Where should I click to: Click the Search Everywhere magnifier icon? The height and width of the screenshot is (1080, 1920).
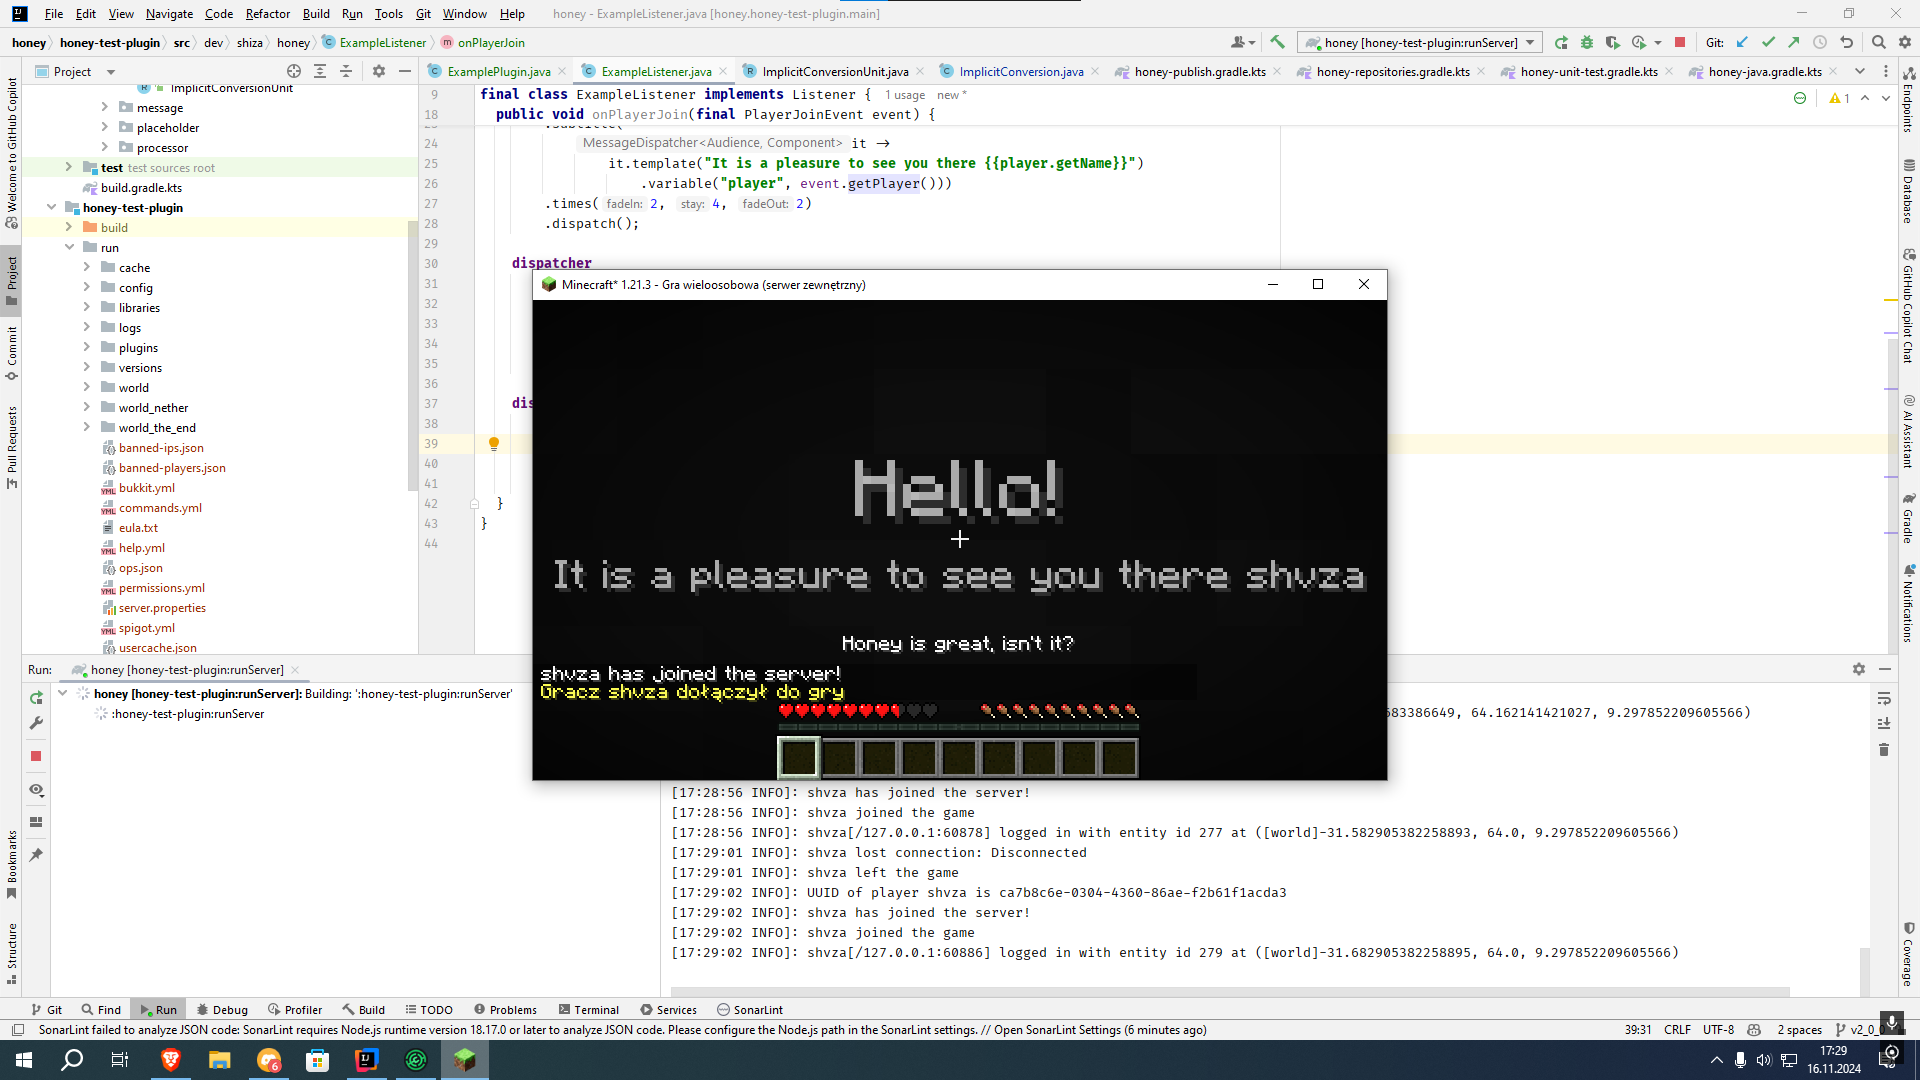point(1879,42)
